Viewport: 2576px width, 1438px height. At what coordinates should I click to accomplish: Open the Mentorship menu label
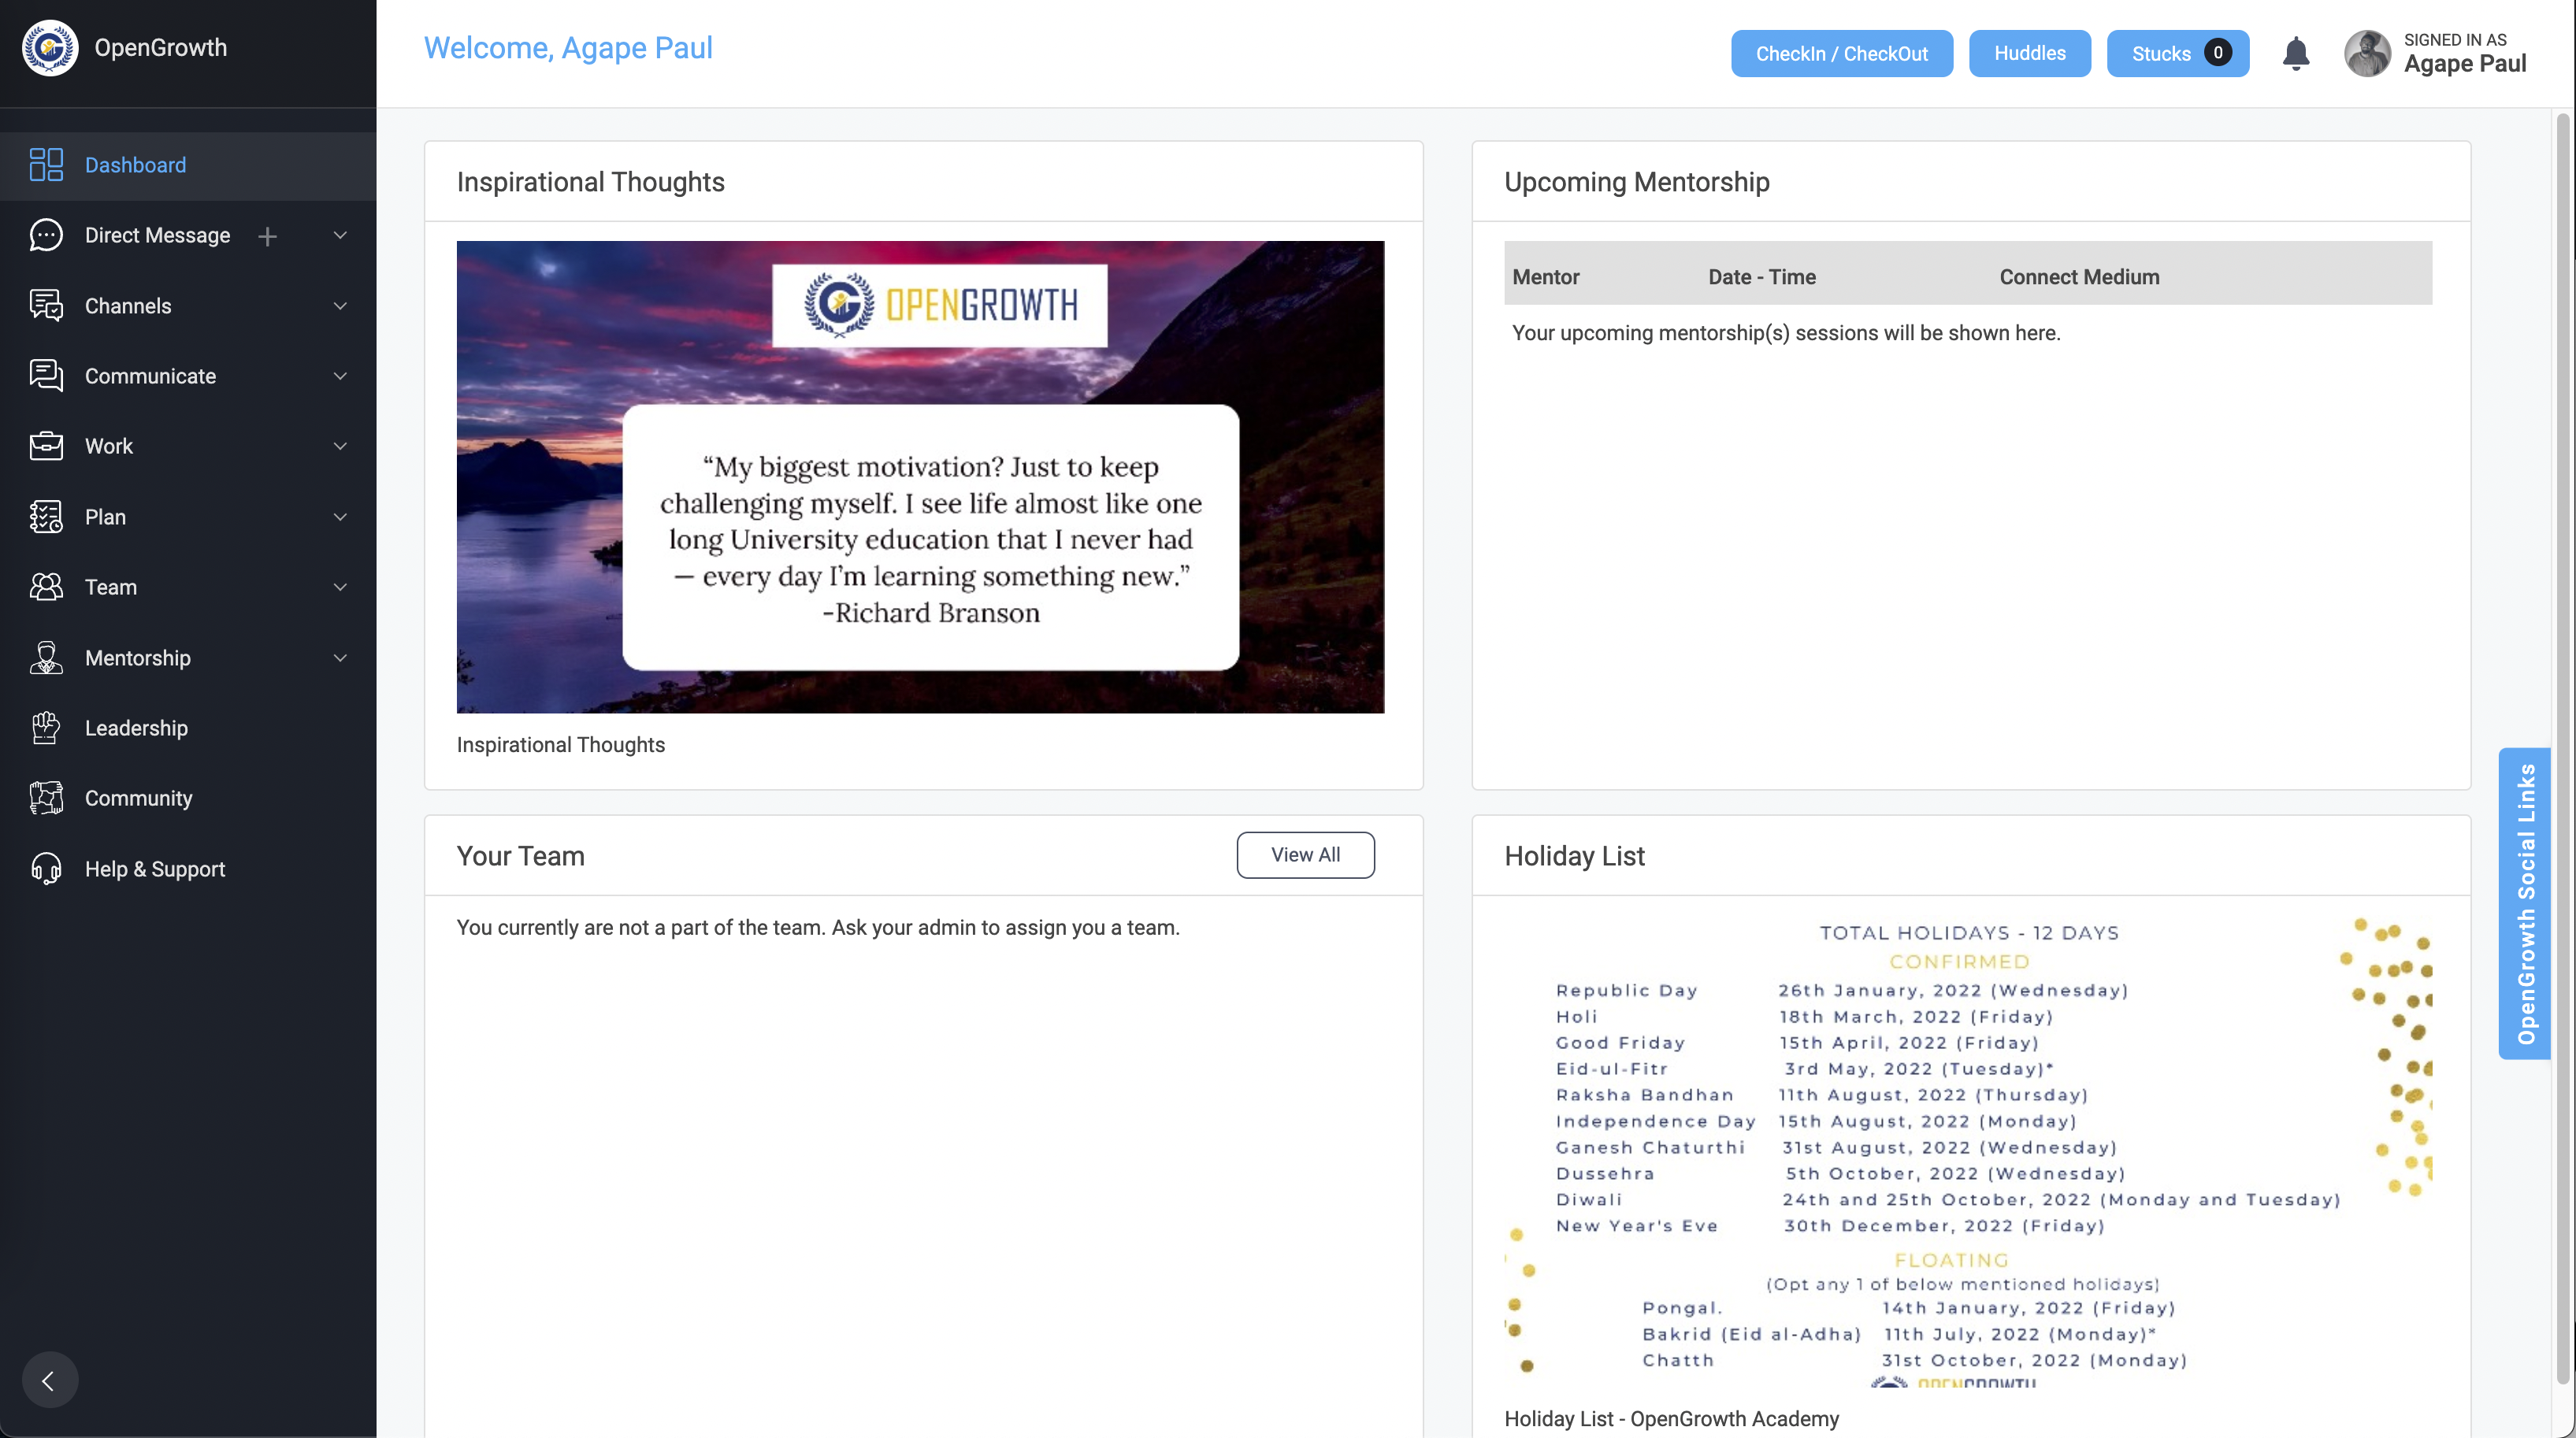138,658
